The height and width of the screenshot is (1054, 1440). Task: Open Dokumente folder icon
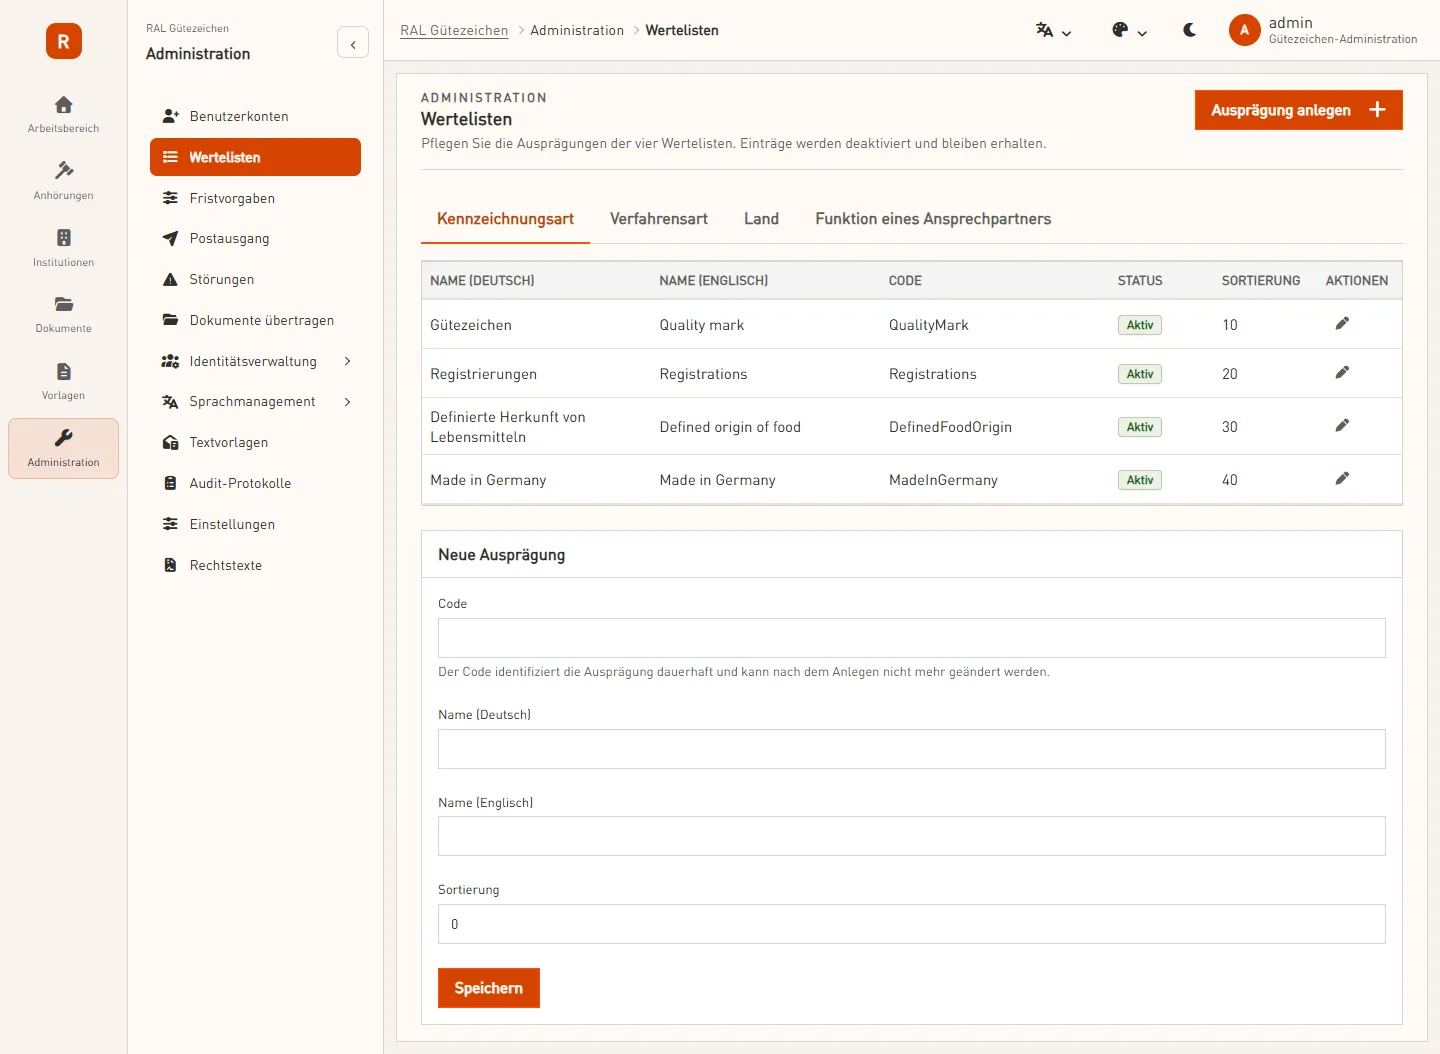[x=63, y=304]
